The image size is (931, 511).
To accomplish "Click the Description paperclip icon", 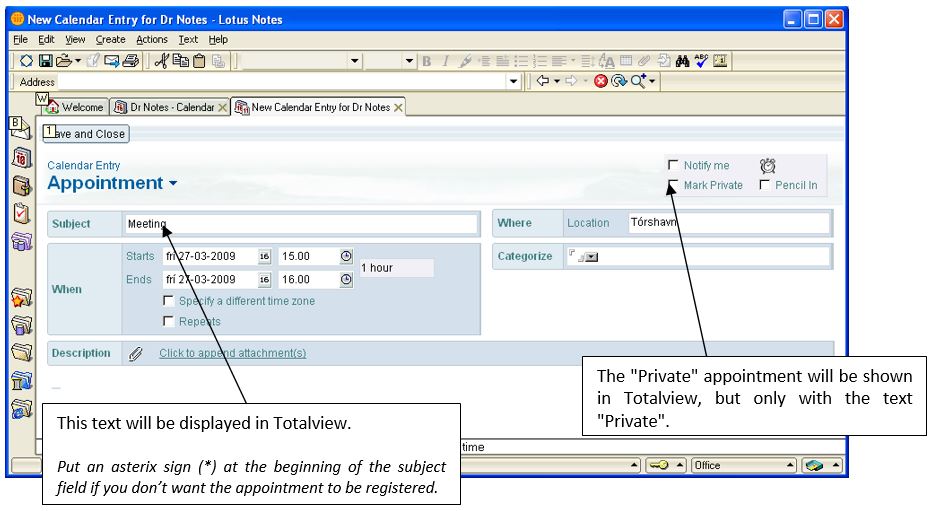I will [136, 354].
